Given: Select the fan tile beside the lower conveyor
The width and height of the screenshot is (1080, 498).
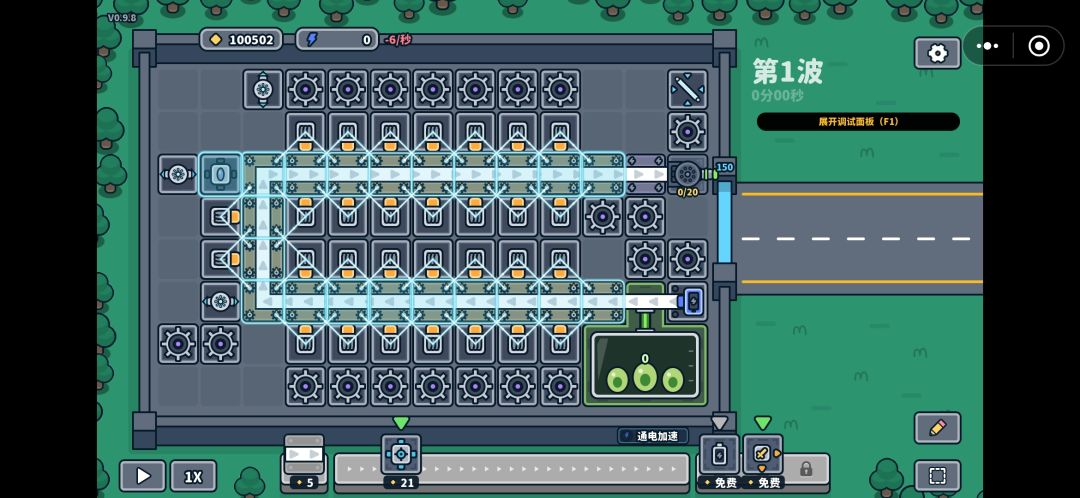Looking at the screenshot, I should tap(220, 302).
